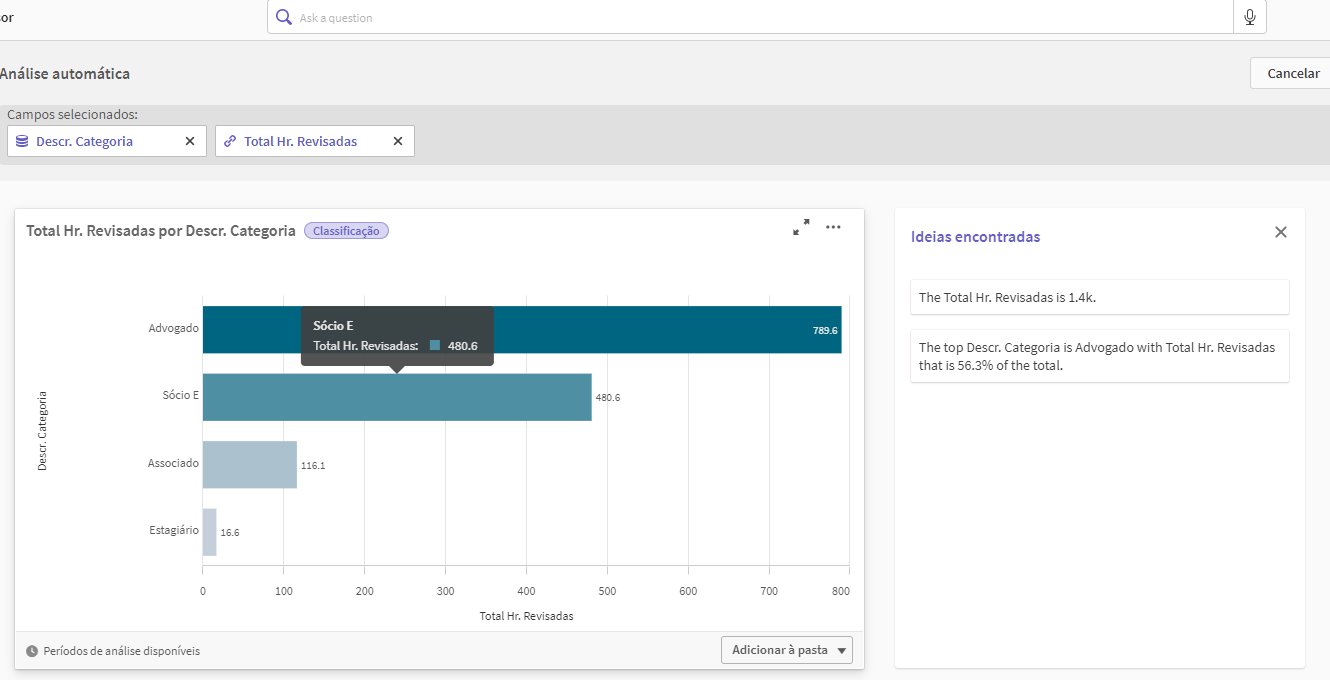Click the insight about top Descr. Categoria
Viewport: 1330px width, 680px height.
(1099, 356)
